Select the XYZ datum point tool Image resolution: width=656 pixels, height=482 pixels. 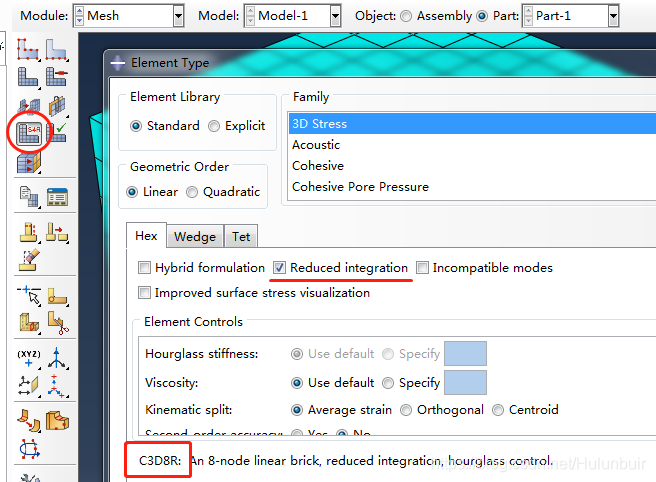click(x=28, y=359)
